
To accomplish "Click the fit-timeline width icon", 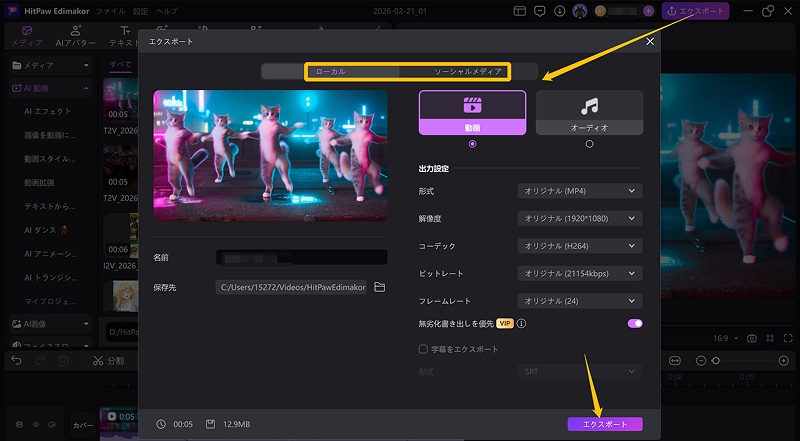I will point(675,361).
